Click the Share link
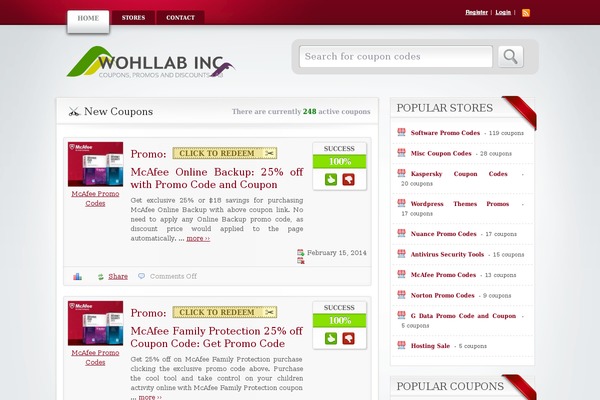 coord(118,276)
